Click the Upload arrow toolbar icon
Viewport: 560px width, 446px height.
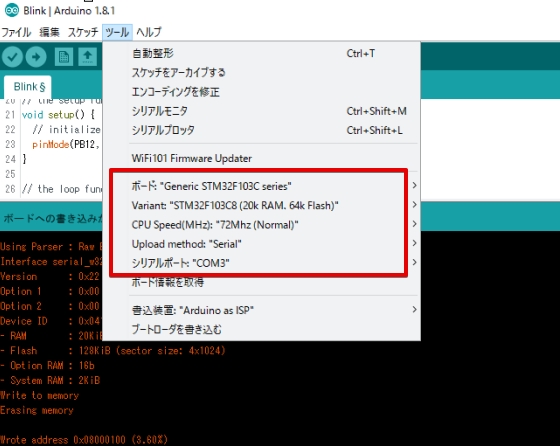pos(36,56)
